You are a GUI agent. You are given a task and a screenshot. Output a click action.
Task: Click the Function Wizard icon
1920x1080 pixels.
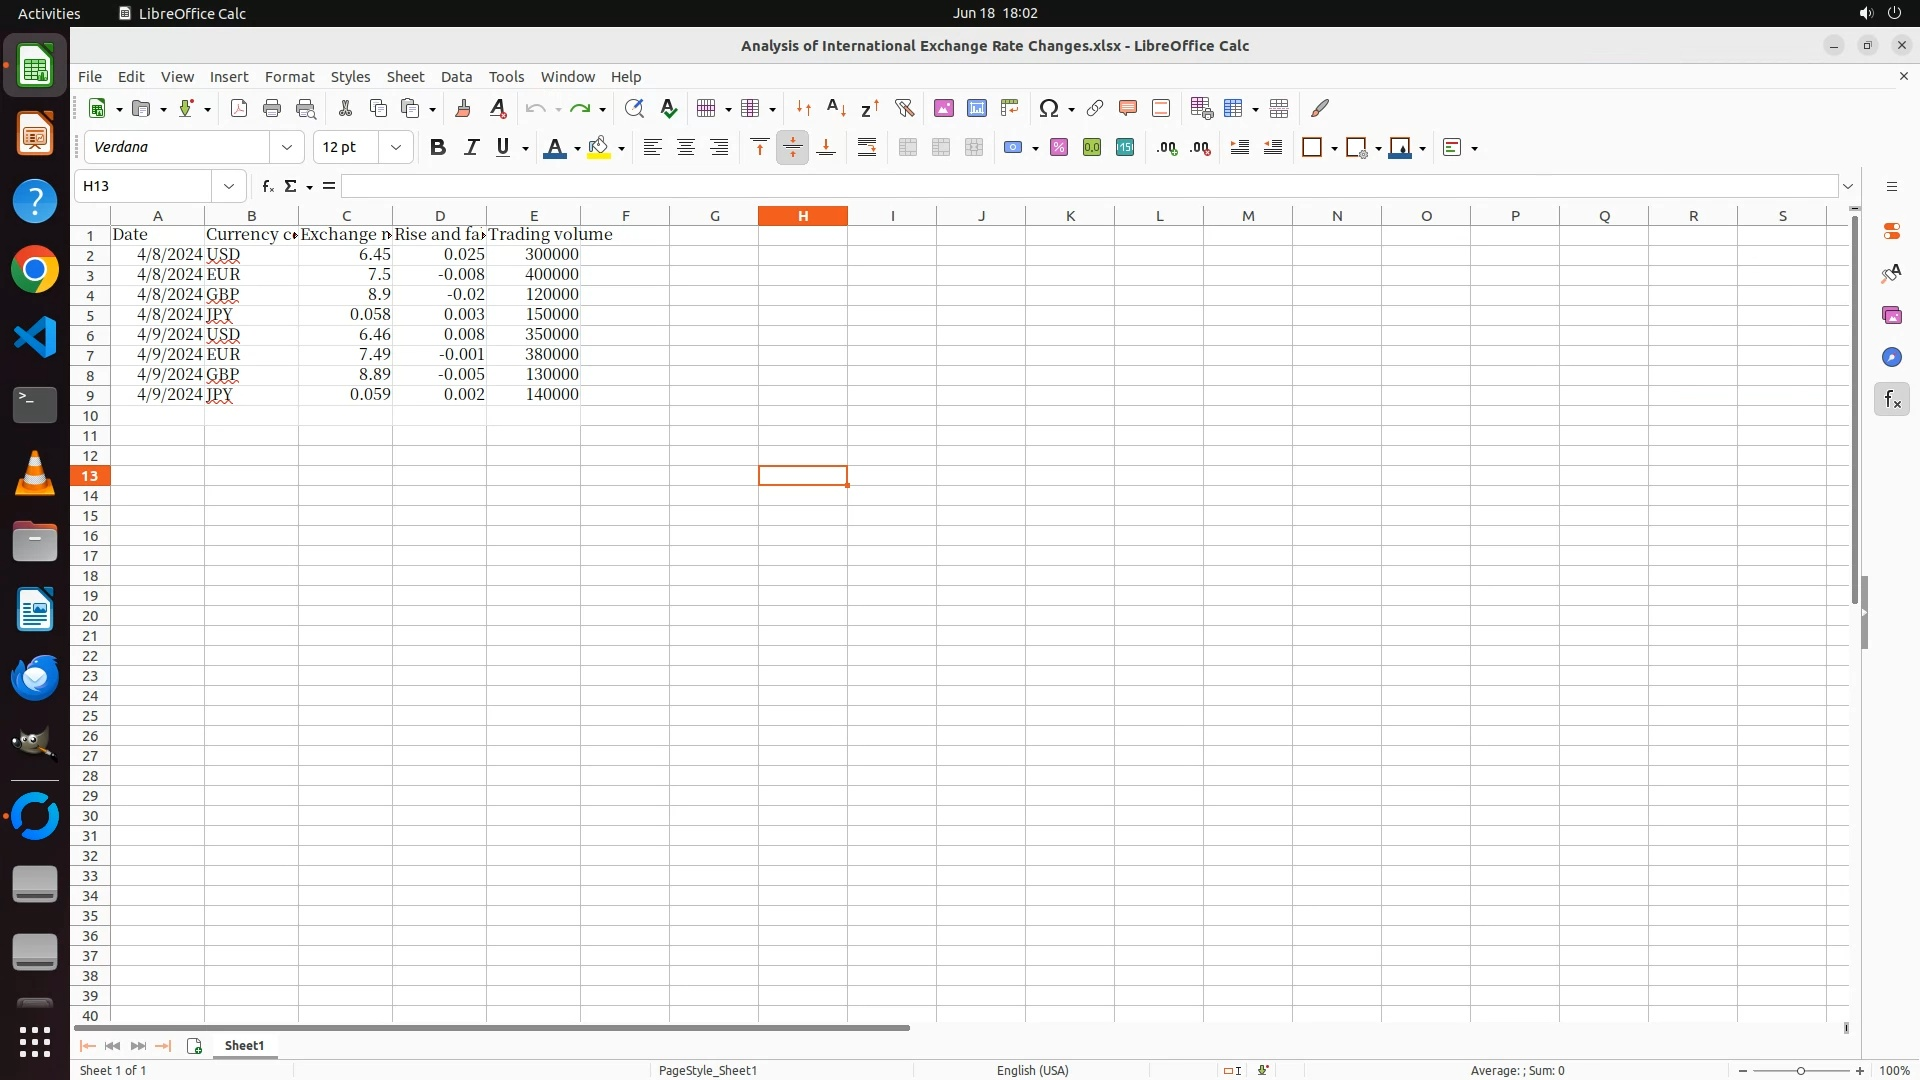point(267,186)
